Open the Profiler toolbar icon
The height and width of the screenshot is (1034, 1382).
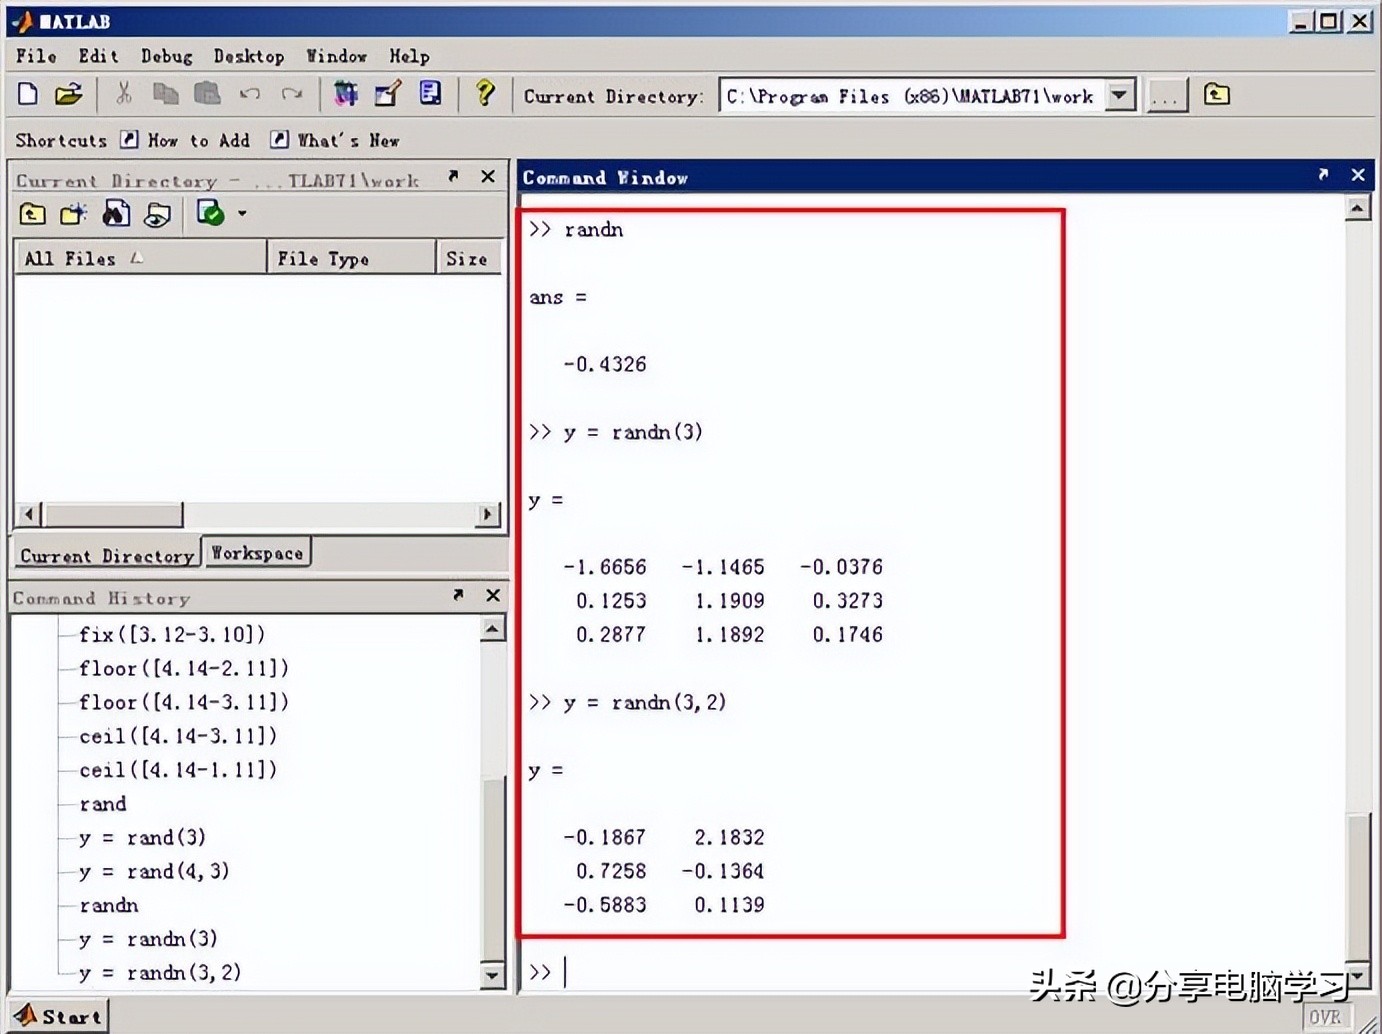(x=430, y=94)
